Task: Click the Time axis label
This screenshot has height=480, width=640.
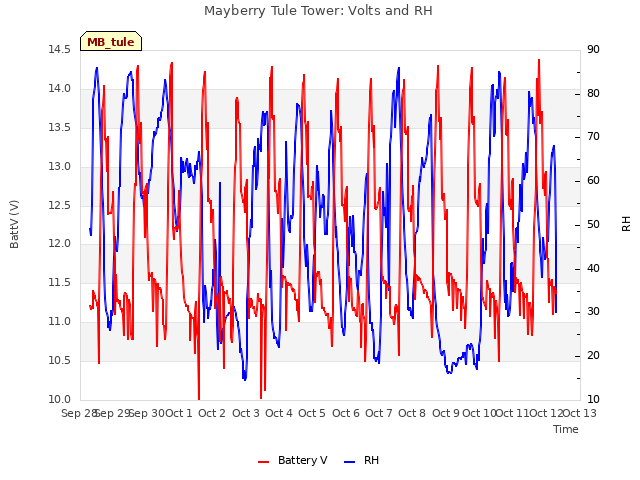Action: pyautogui.click(x=566, y=429)
